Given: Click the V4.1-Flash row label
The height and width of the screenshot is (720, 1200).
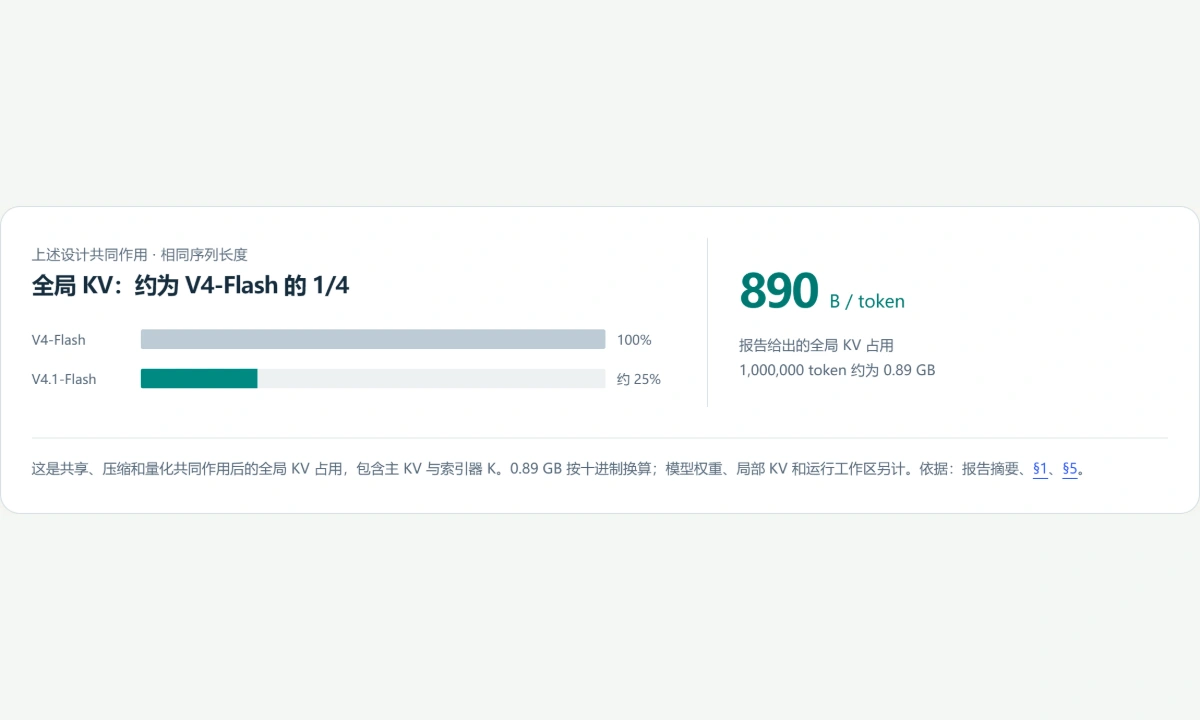Looking at the screenshot, I should pos(64,379).
